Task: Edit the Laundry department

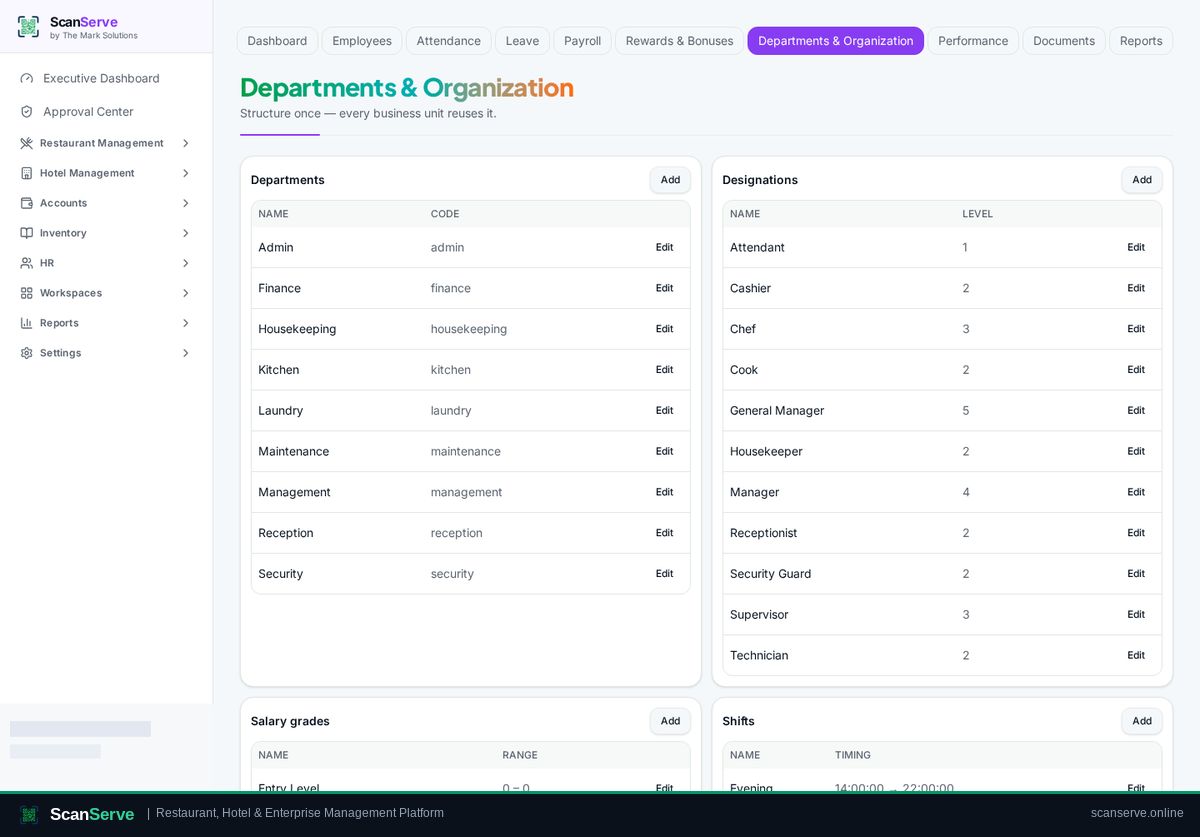Action: (x=664, y=411)
